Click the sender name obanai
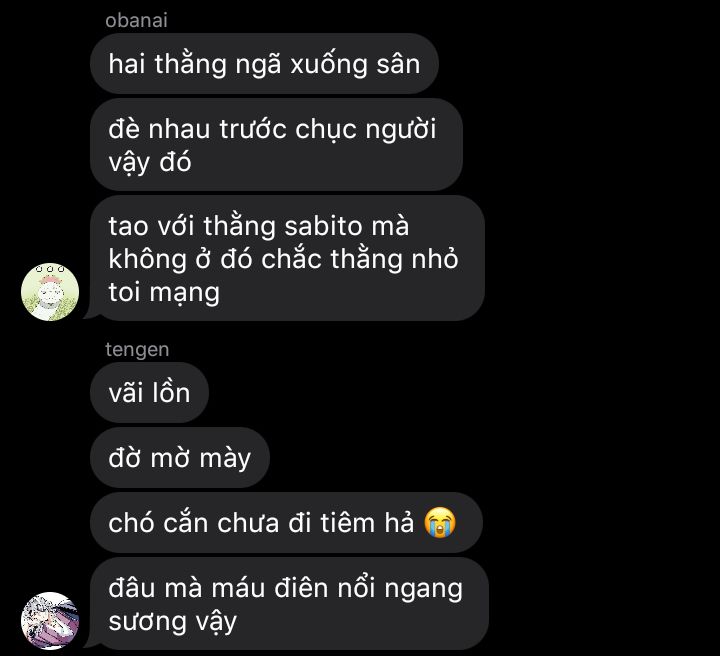720x656 pixels. click(136, 21)
